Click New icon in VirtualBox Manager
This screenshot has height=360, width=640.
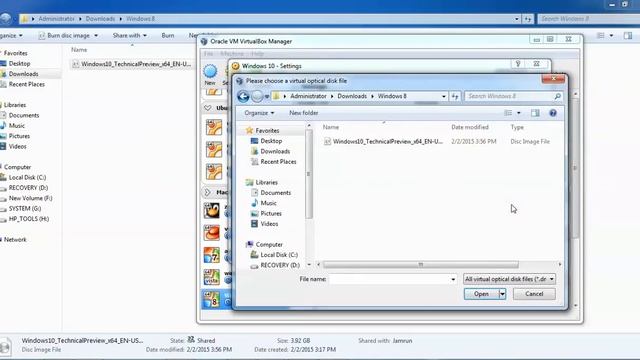210,74
